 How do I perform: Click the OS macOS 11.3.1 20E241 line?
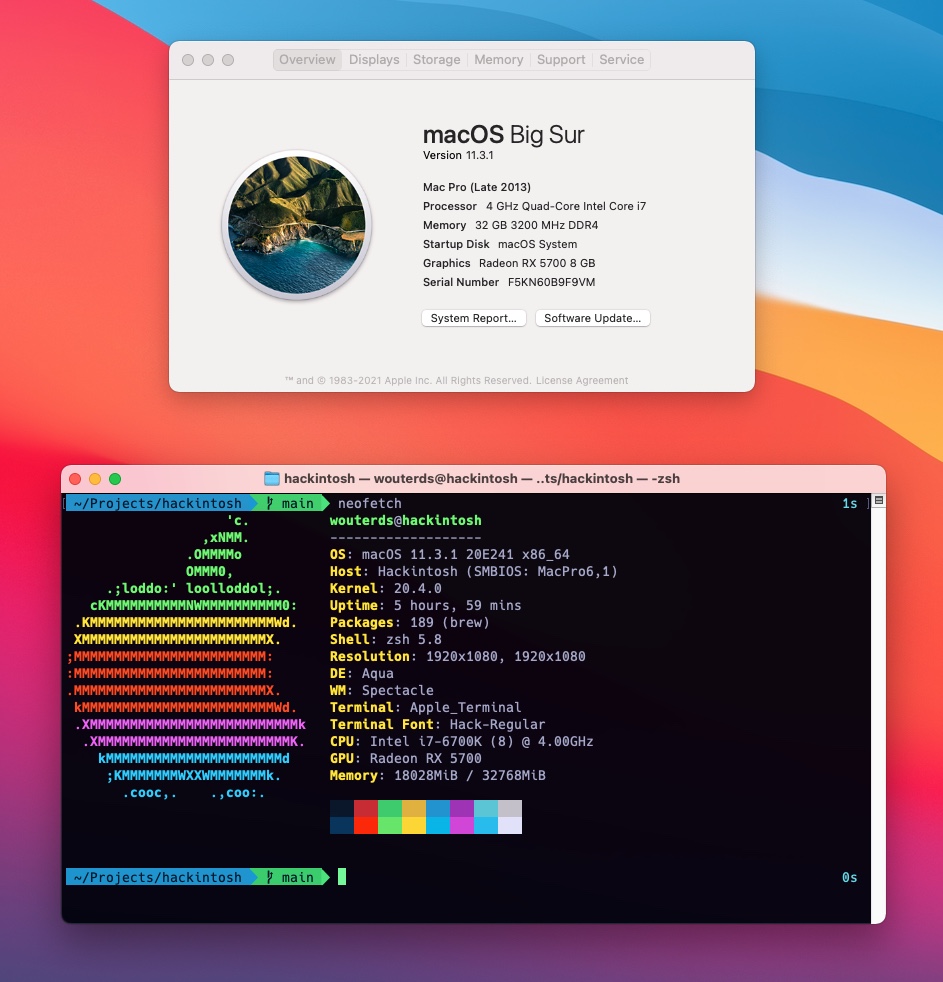click(x=450, y=554)
